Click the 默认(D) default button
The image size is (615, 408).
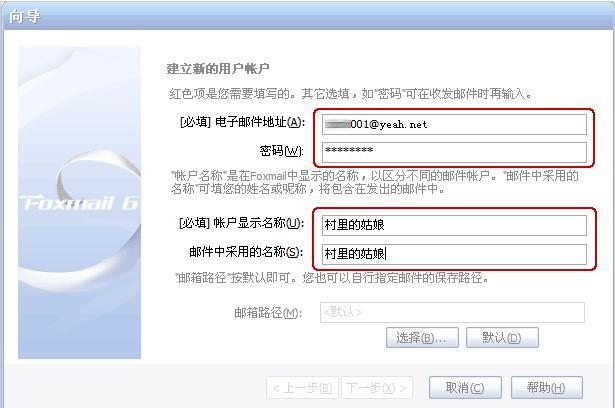(502, 337)
